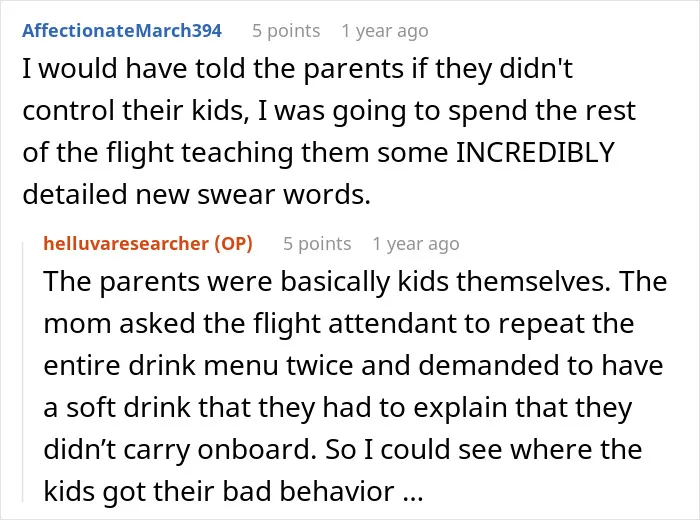Click the 'mom asked the flight attendant' line
Image resolution: width=700 pixels, height=520 pixels.
point(339,324)
